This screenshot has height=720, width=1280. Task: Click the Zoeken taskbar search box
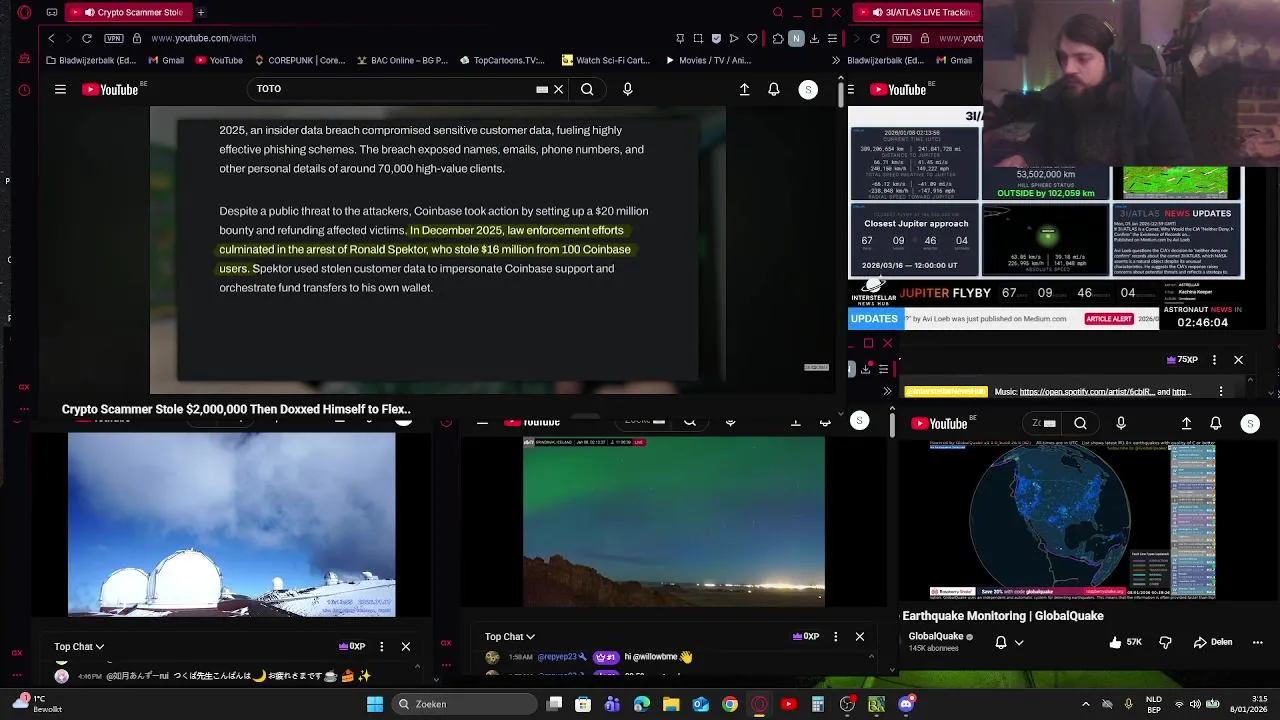coord(464,704)
